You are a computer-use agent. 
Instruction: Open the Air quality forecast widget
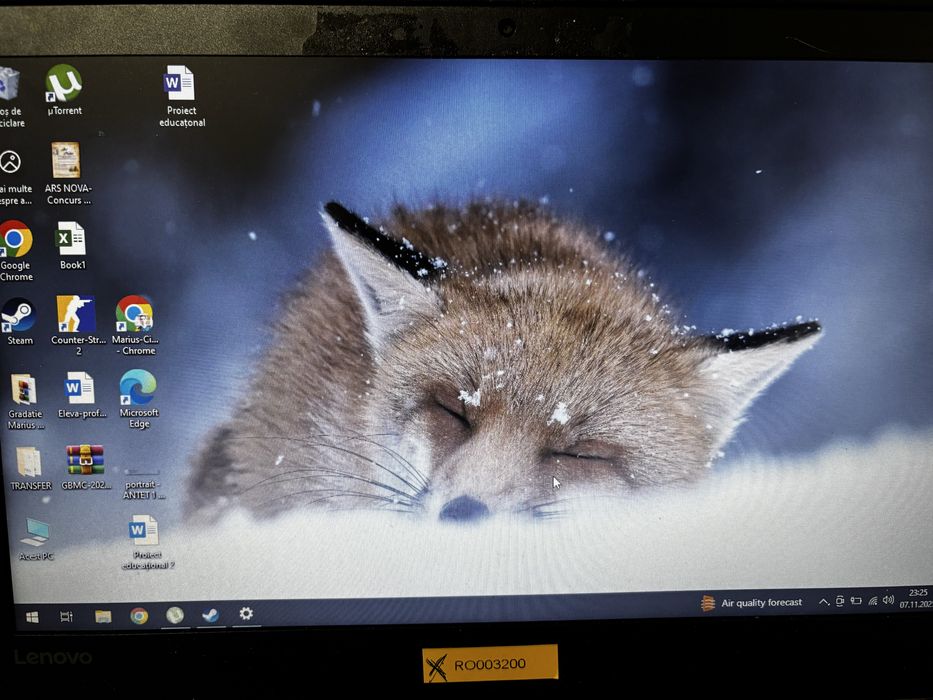tap(752, 603)
